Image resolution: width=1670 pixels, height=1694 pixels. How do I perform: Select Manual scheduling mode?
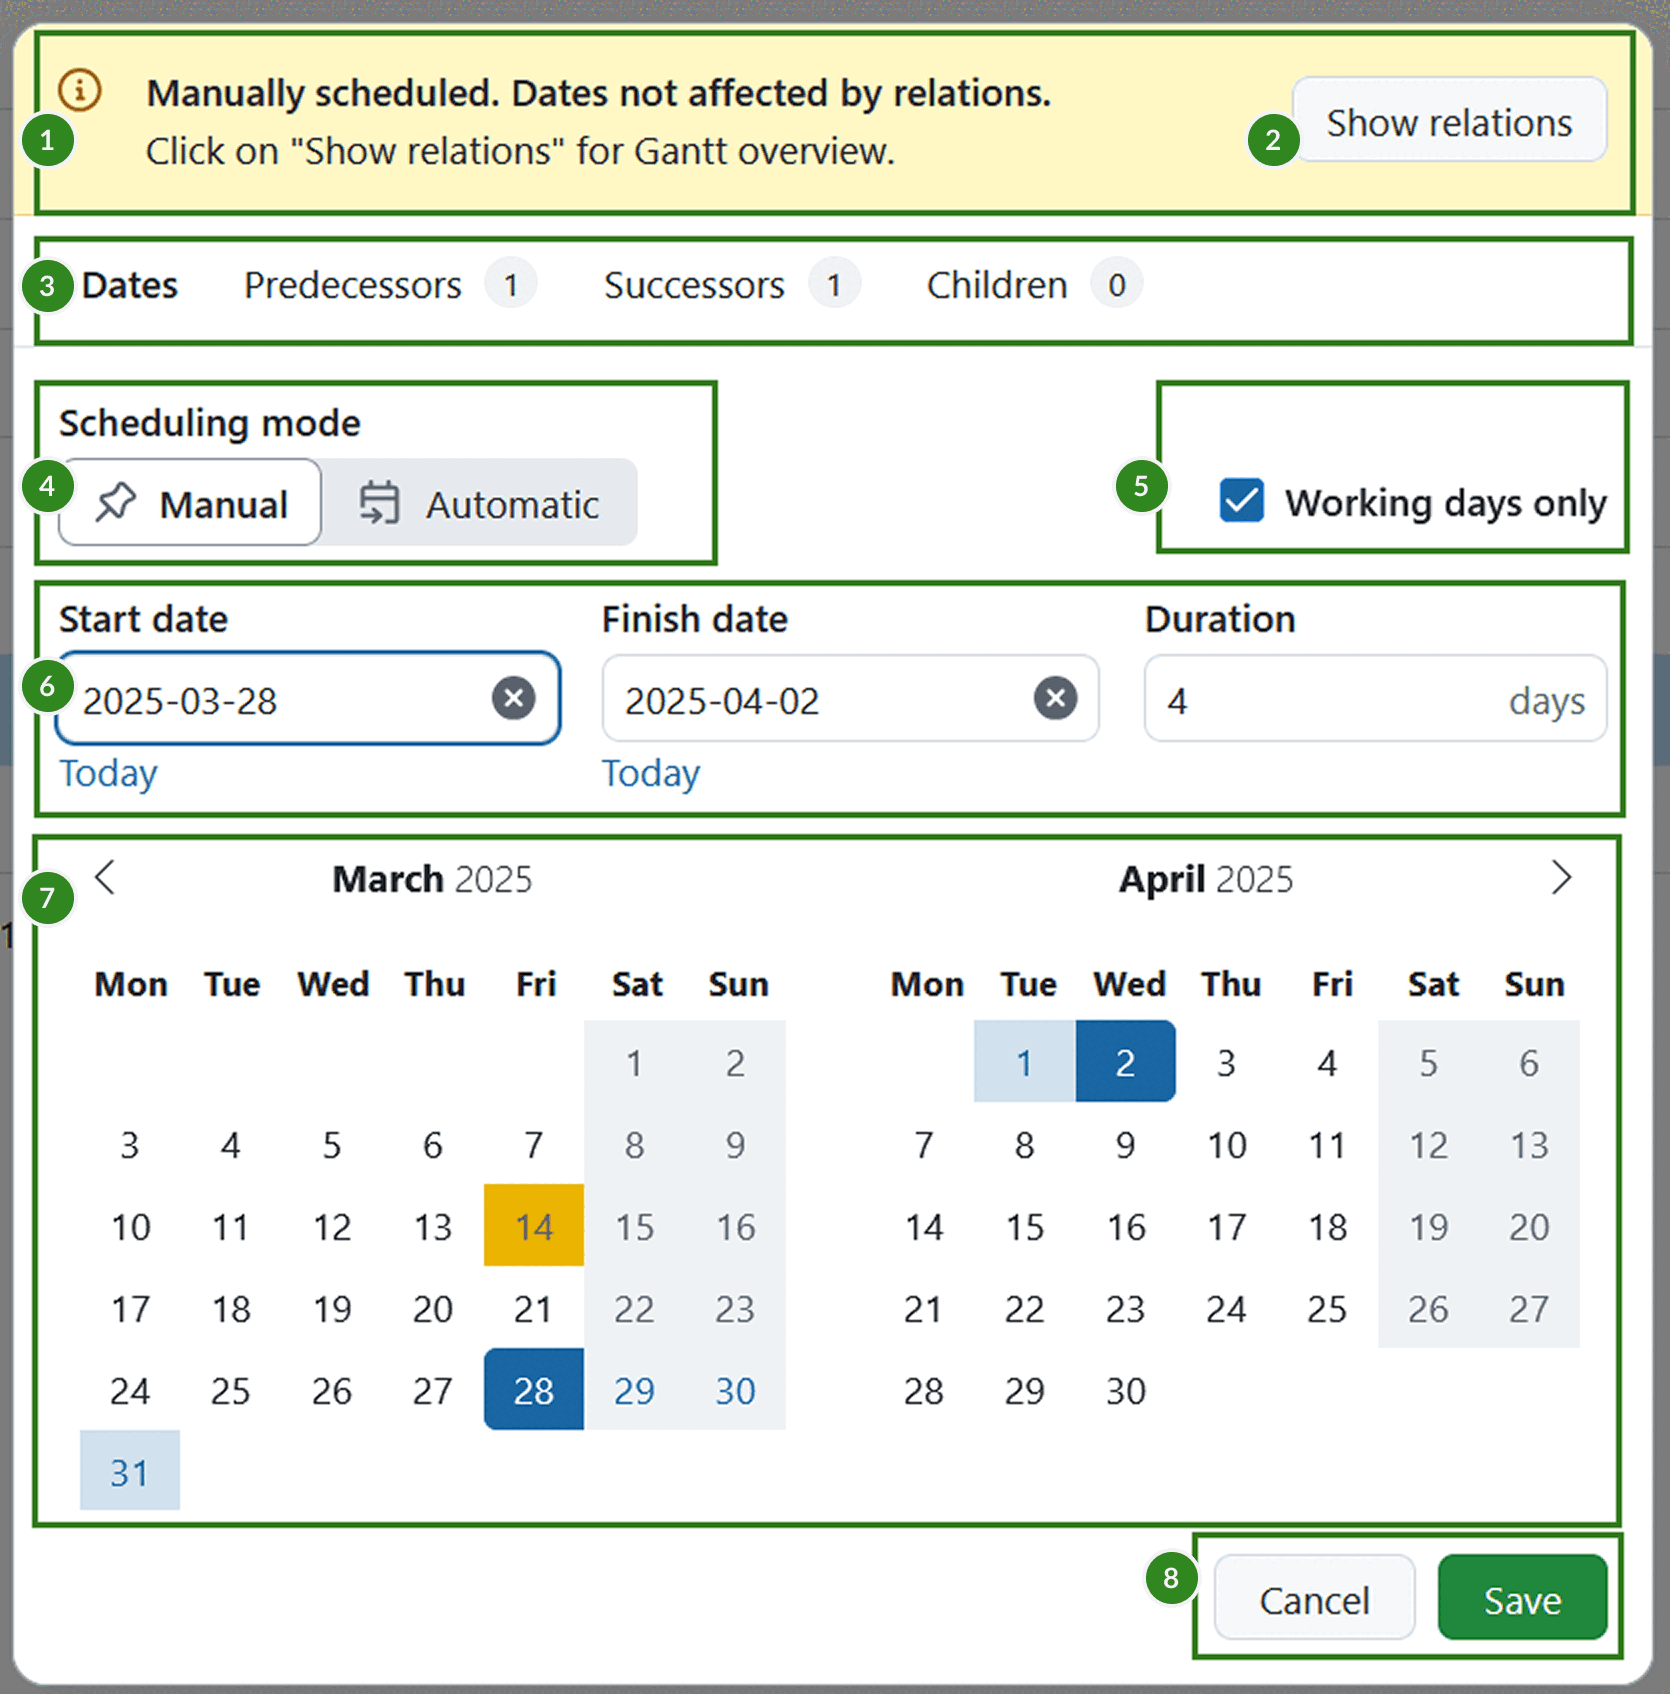coord(191,503)
